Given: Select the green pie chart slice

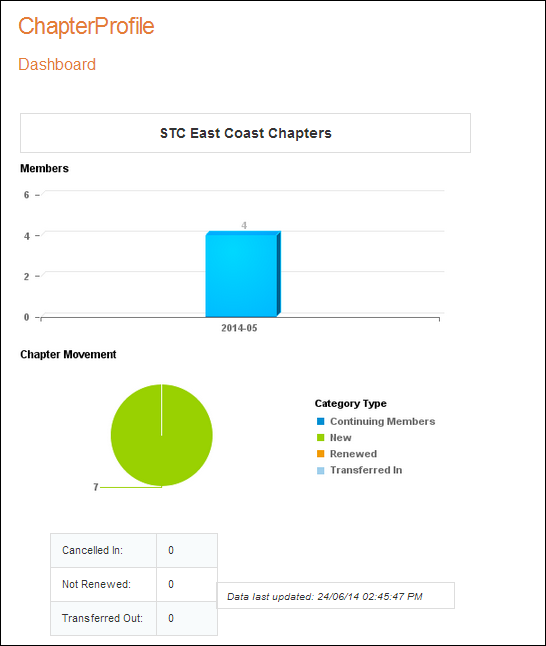Looking at the screenshot, I should tap(162, 435).
